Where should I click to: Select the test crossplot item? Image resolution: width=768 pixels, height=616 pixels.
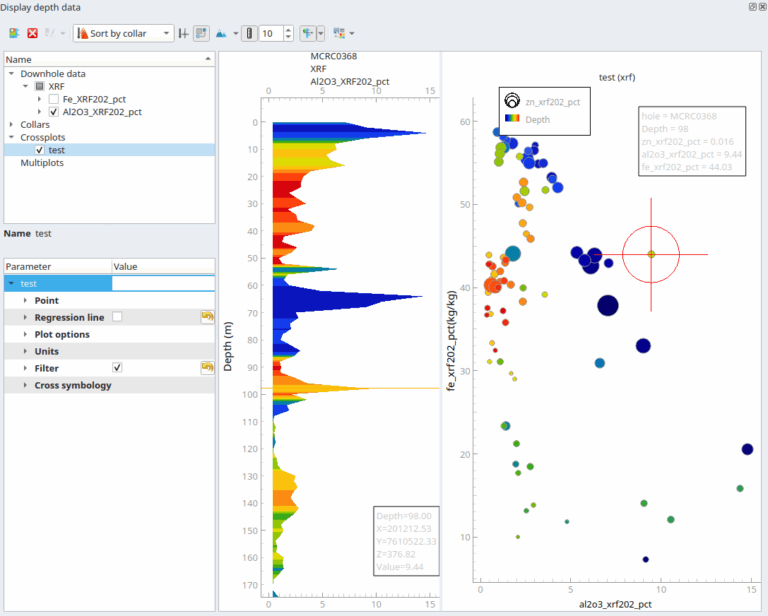point(56,150)
